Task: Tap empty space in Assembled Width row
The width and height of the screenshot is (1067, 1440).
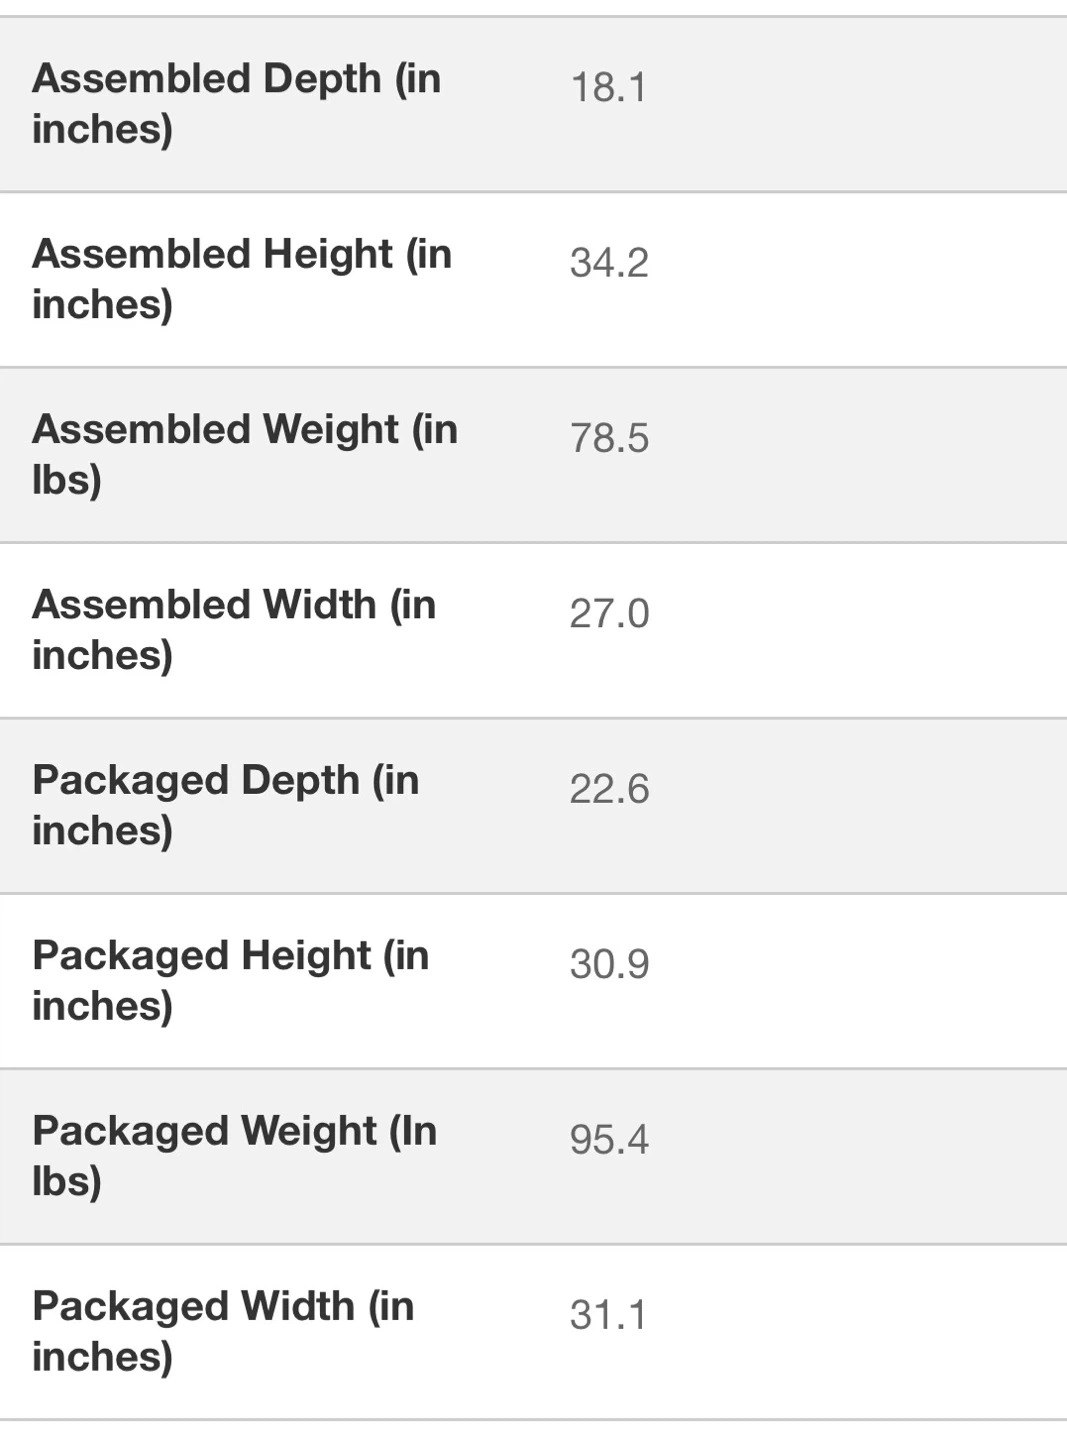Action: [x=860, y=630]
